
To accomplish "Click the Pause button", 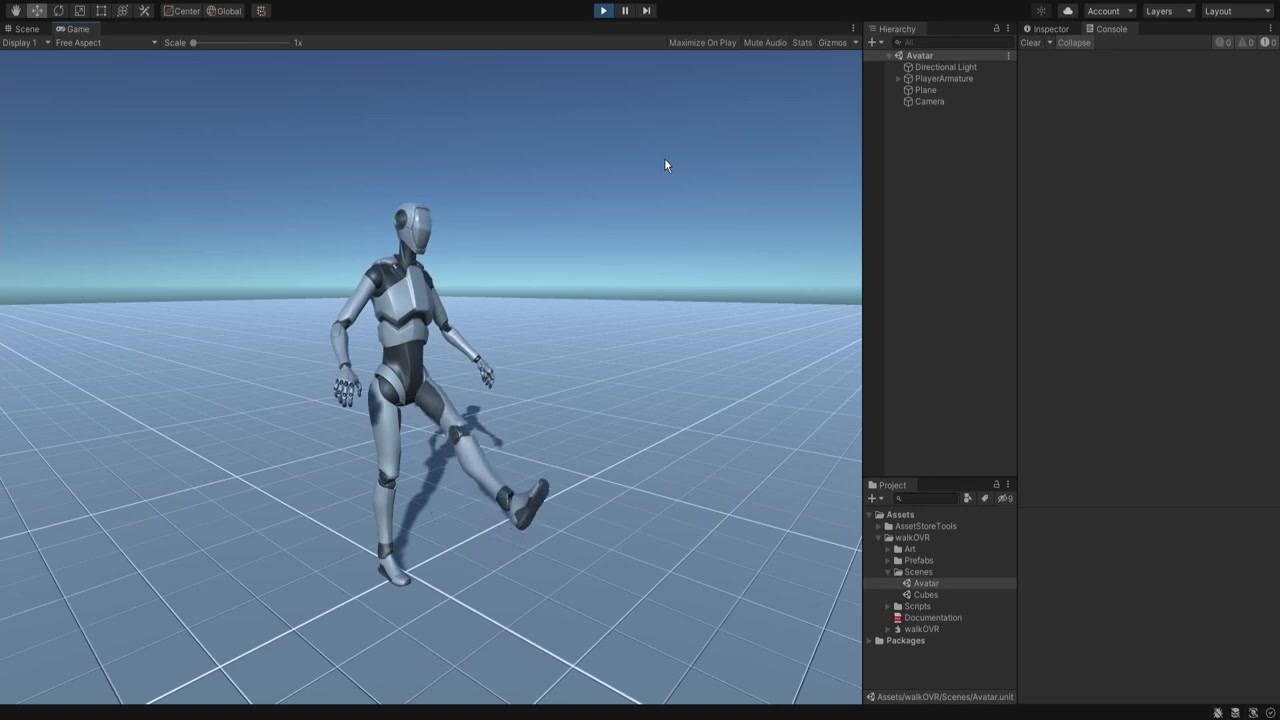I will click(625, 11).
